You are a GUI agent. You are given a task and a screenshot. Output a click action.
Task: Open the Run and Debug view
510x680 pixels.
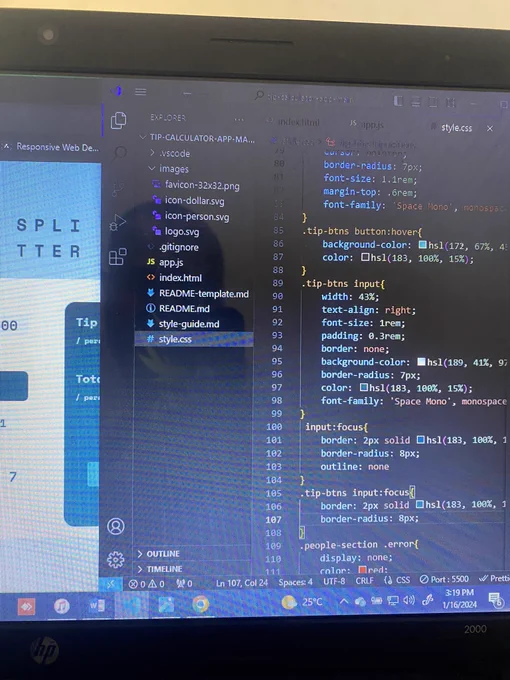118,223
